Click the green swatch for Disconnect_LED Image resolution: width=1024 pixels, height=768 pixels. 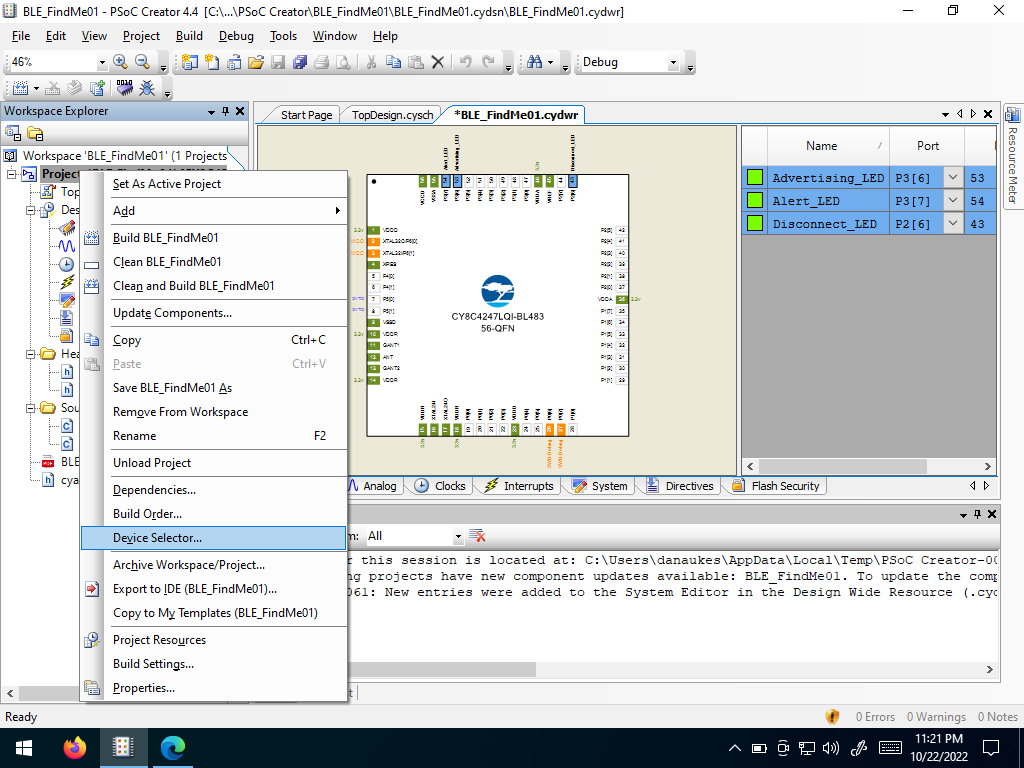tap(755, 223)
